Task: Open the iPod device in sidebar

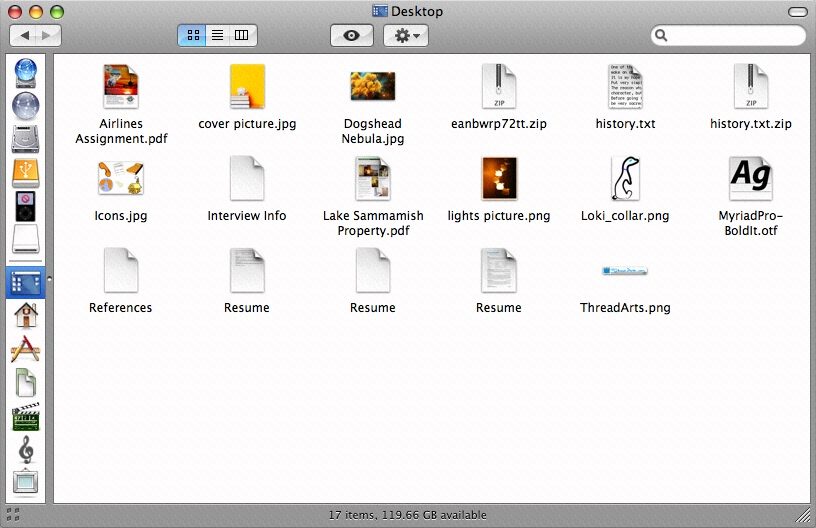Action: coord(26,206)
